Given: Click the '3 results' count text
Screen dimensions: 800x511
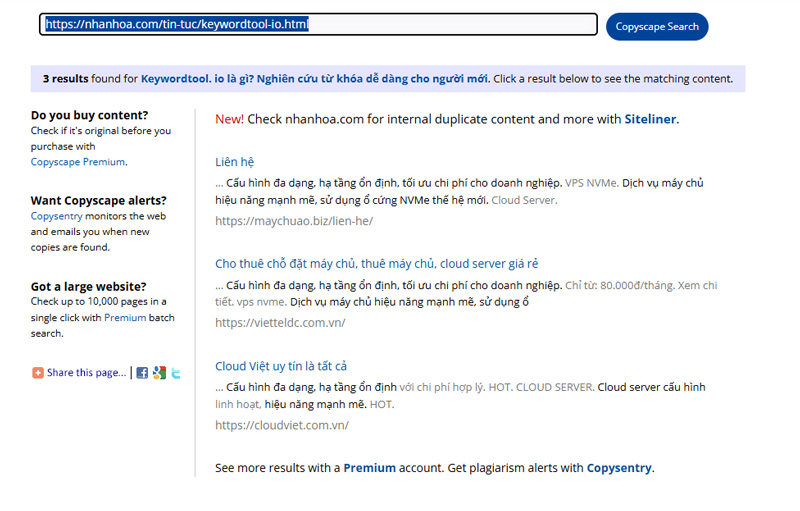Looking at the screenshot, I should (65, 79).
